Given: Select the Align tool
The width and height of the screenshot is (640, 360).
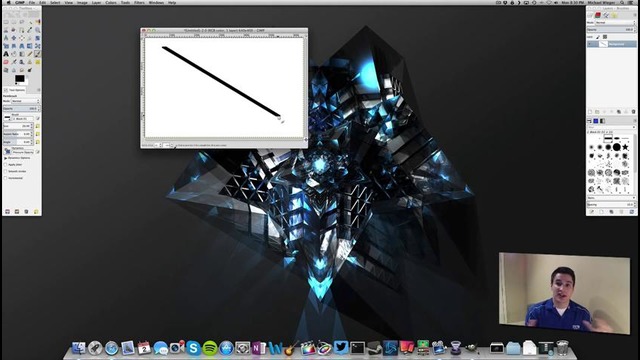Looking at the screenshot, I should [x=22, y=38].
